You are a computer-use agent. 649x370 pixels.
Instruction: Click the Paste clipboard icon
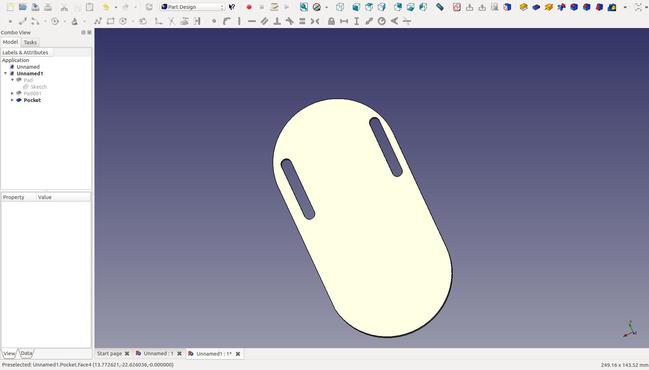tap(89, 7)
